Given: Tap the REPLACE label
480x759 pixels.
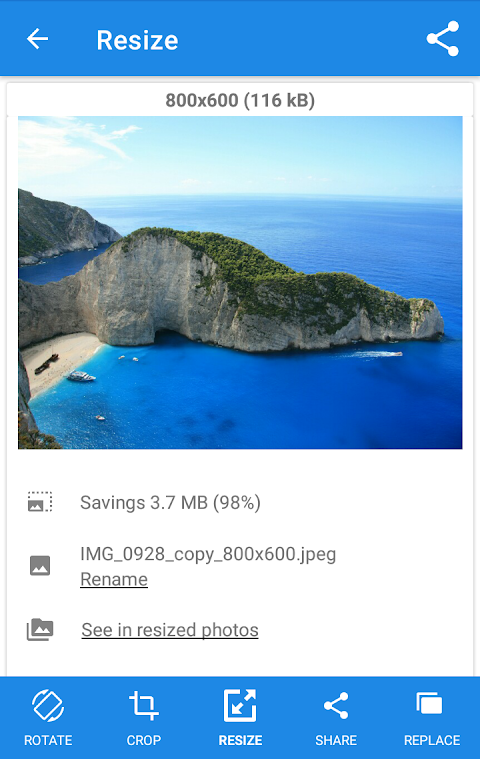Looking at the screenshot, I should coord(432,740).
